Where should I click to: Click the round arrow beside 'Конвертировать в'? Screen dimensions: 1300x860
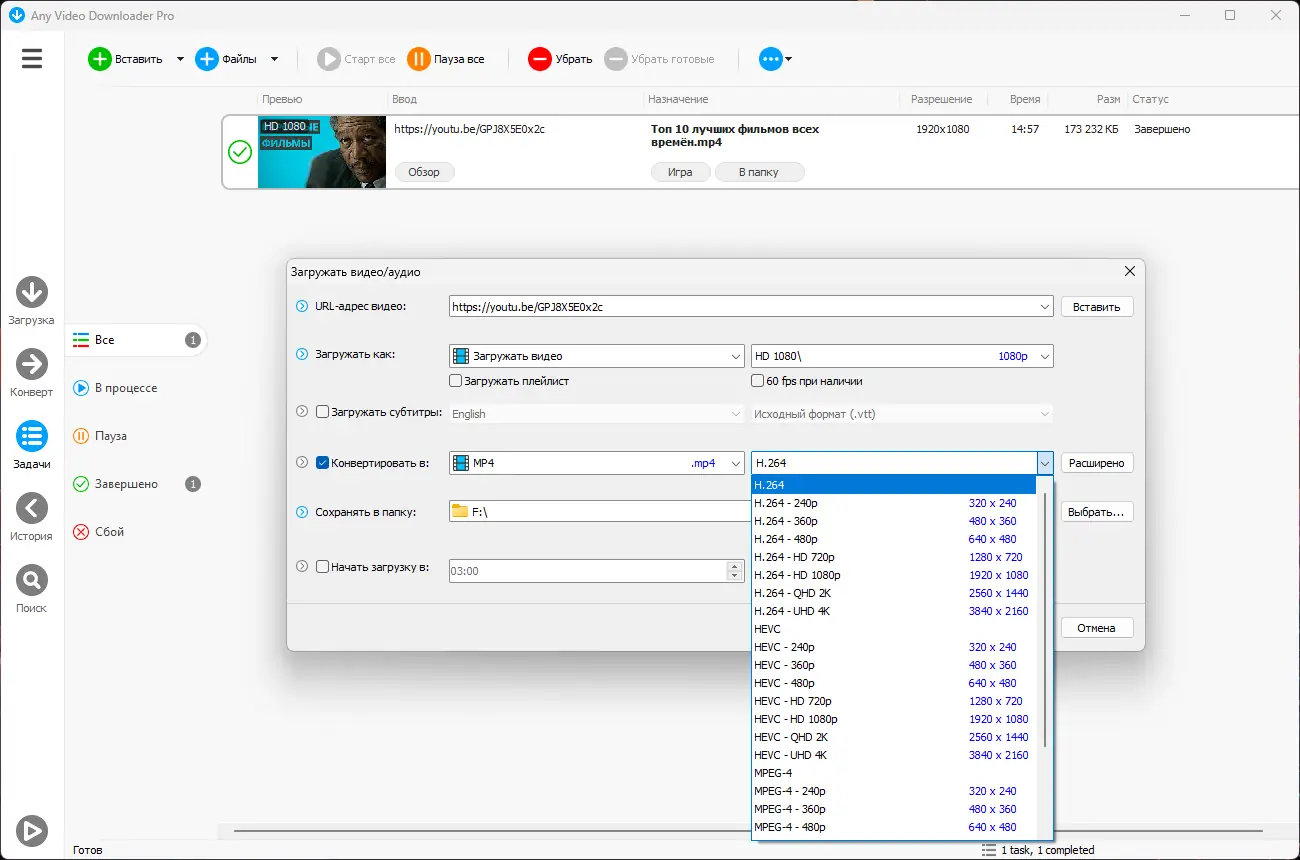pos(302,462)
